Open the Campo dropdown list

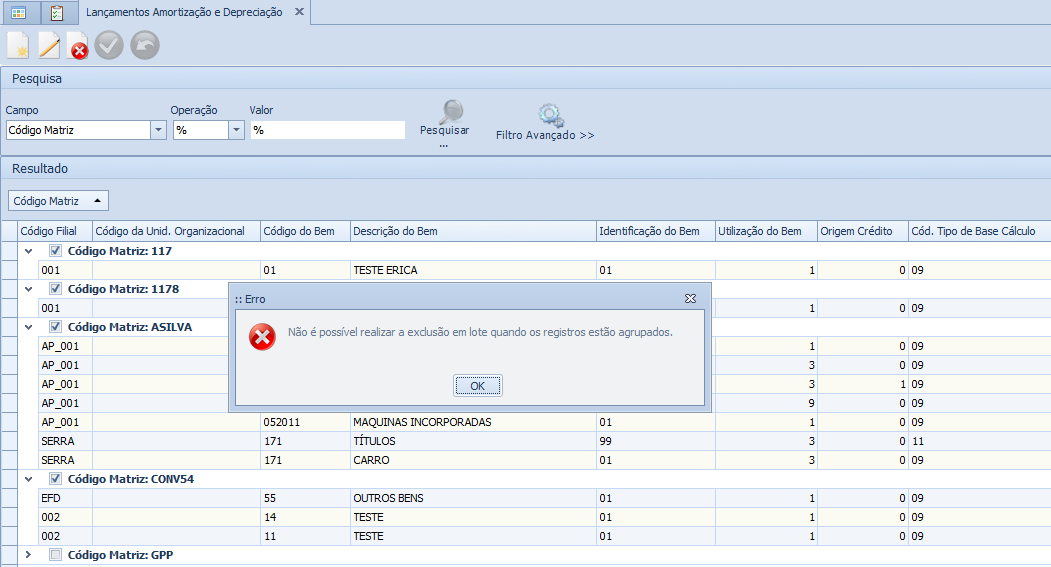tap(158, 130)
